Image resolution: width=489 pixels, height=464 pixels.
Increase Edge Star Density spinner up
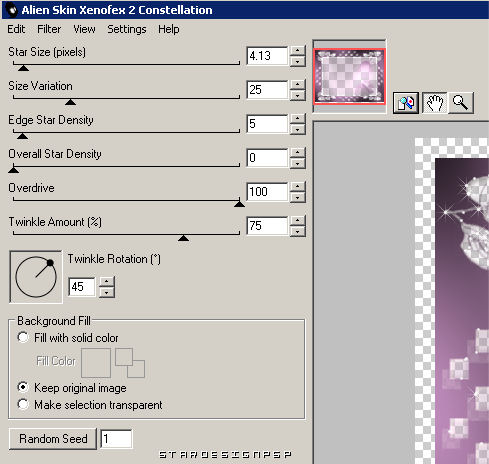click(x=297, y=119)
